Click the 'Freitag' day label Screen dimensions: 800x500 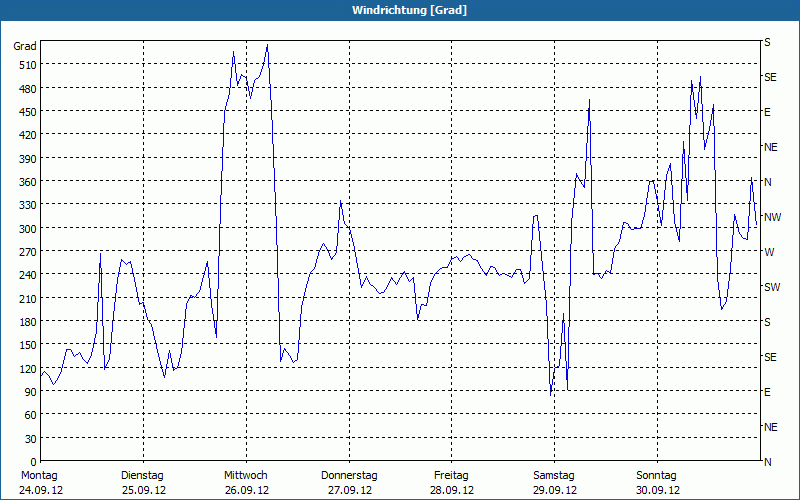pyautogui.click(x=452, y=476)
